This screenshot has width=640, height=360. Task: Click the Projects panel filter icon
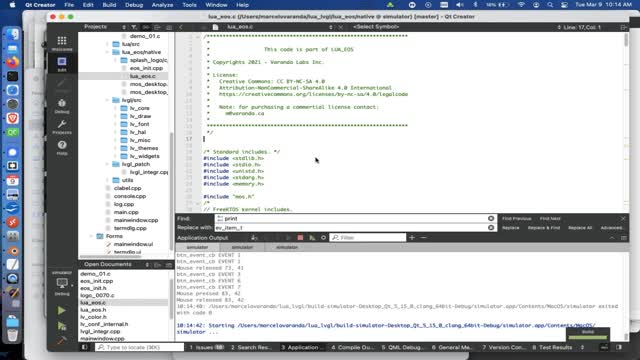pos(134,27)
